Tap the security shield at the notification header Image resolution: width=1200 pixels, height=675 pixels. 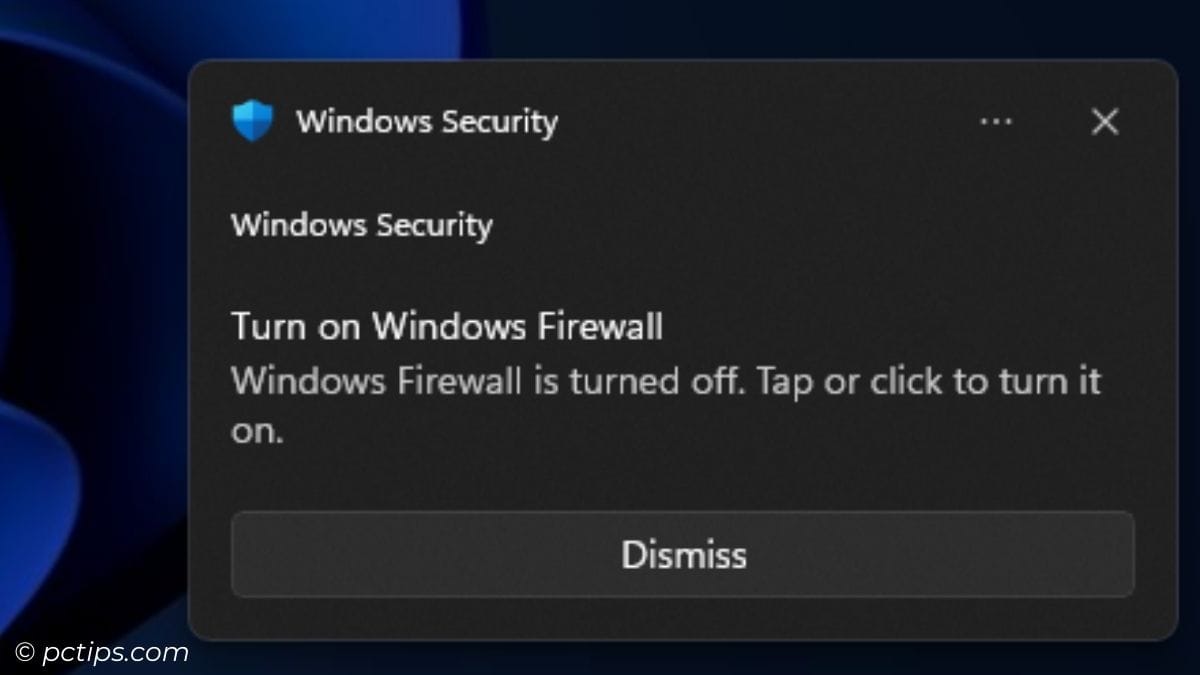[252, 120]
